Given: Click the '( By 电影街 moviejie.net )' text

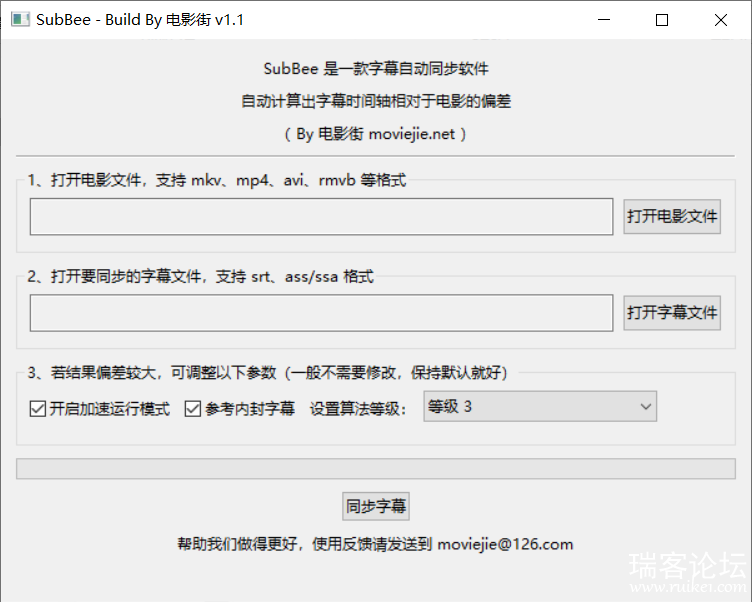Looking at the screenshot, I should click(x=376, y=134).
